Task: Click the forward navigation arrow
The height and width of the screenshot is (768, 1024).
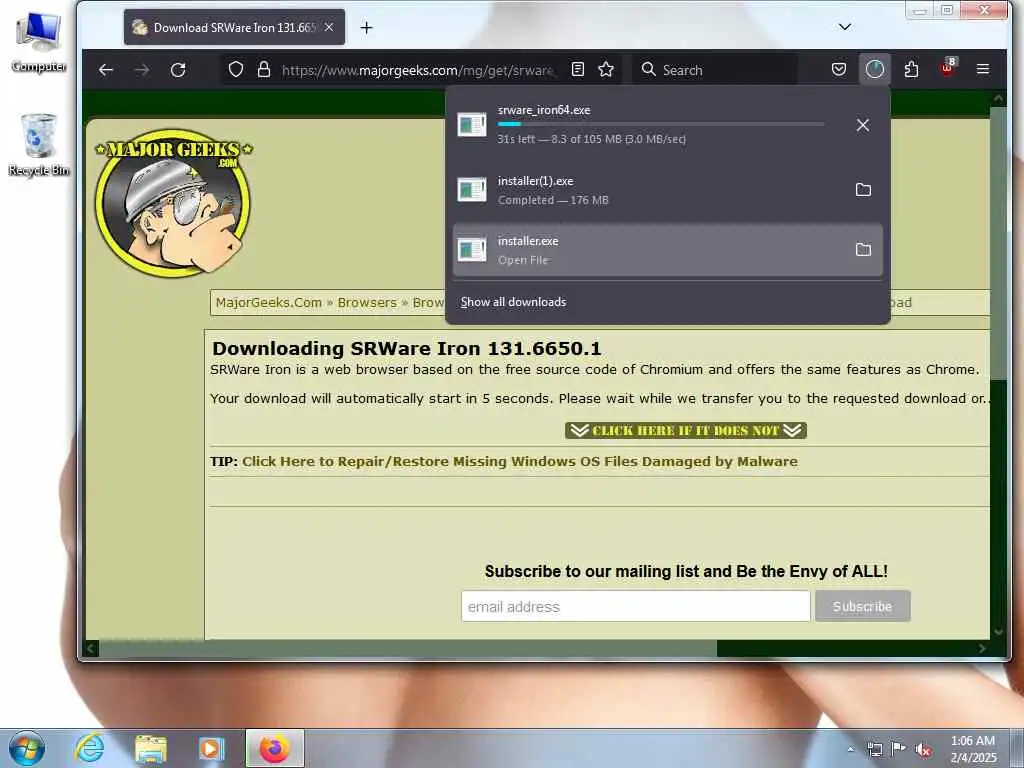Action: [142, 70]
